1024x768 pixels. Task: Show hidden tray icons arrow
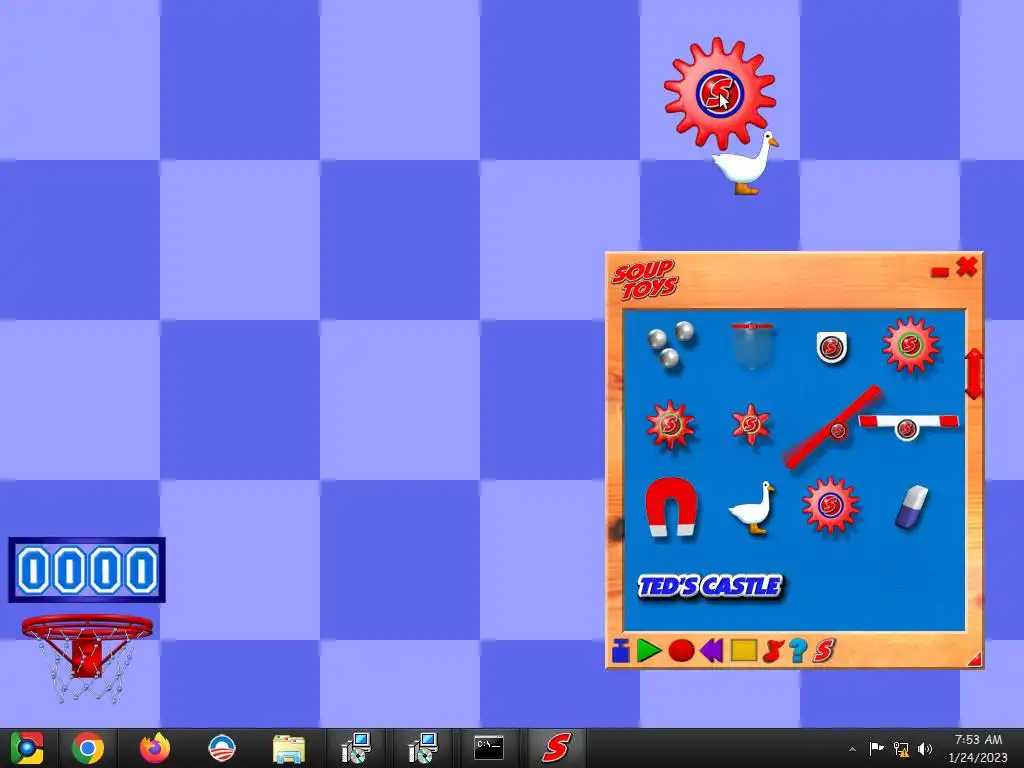coord(852,749)
